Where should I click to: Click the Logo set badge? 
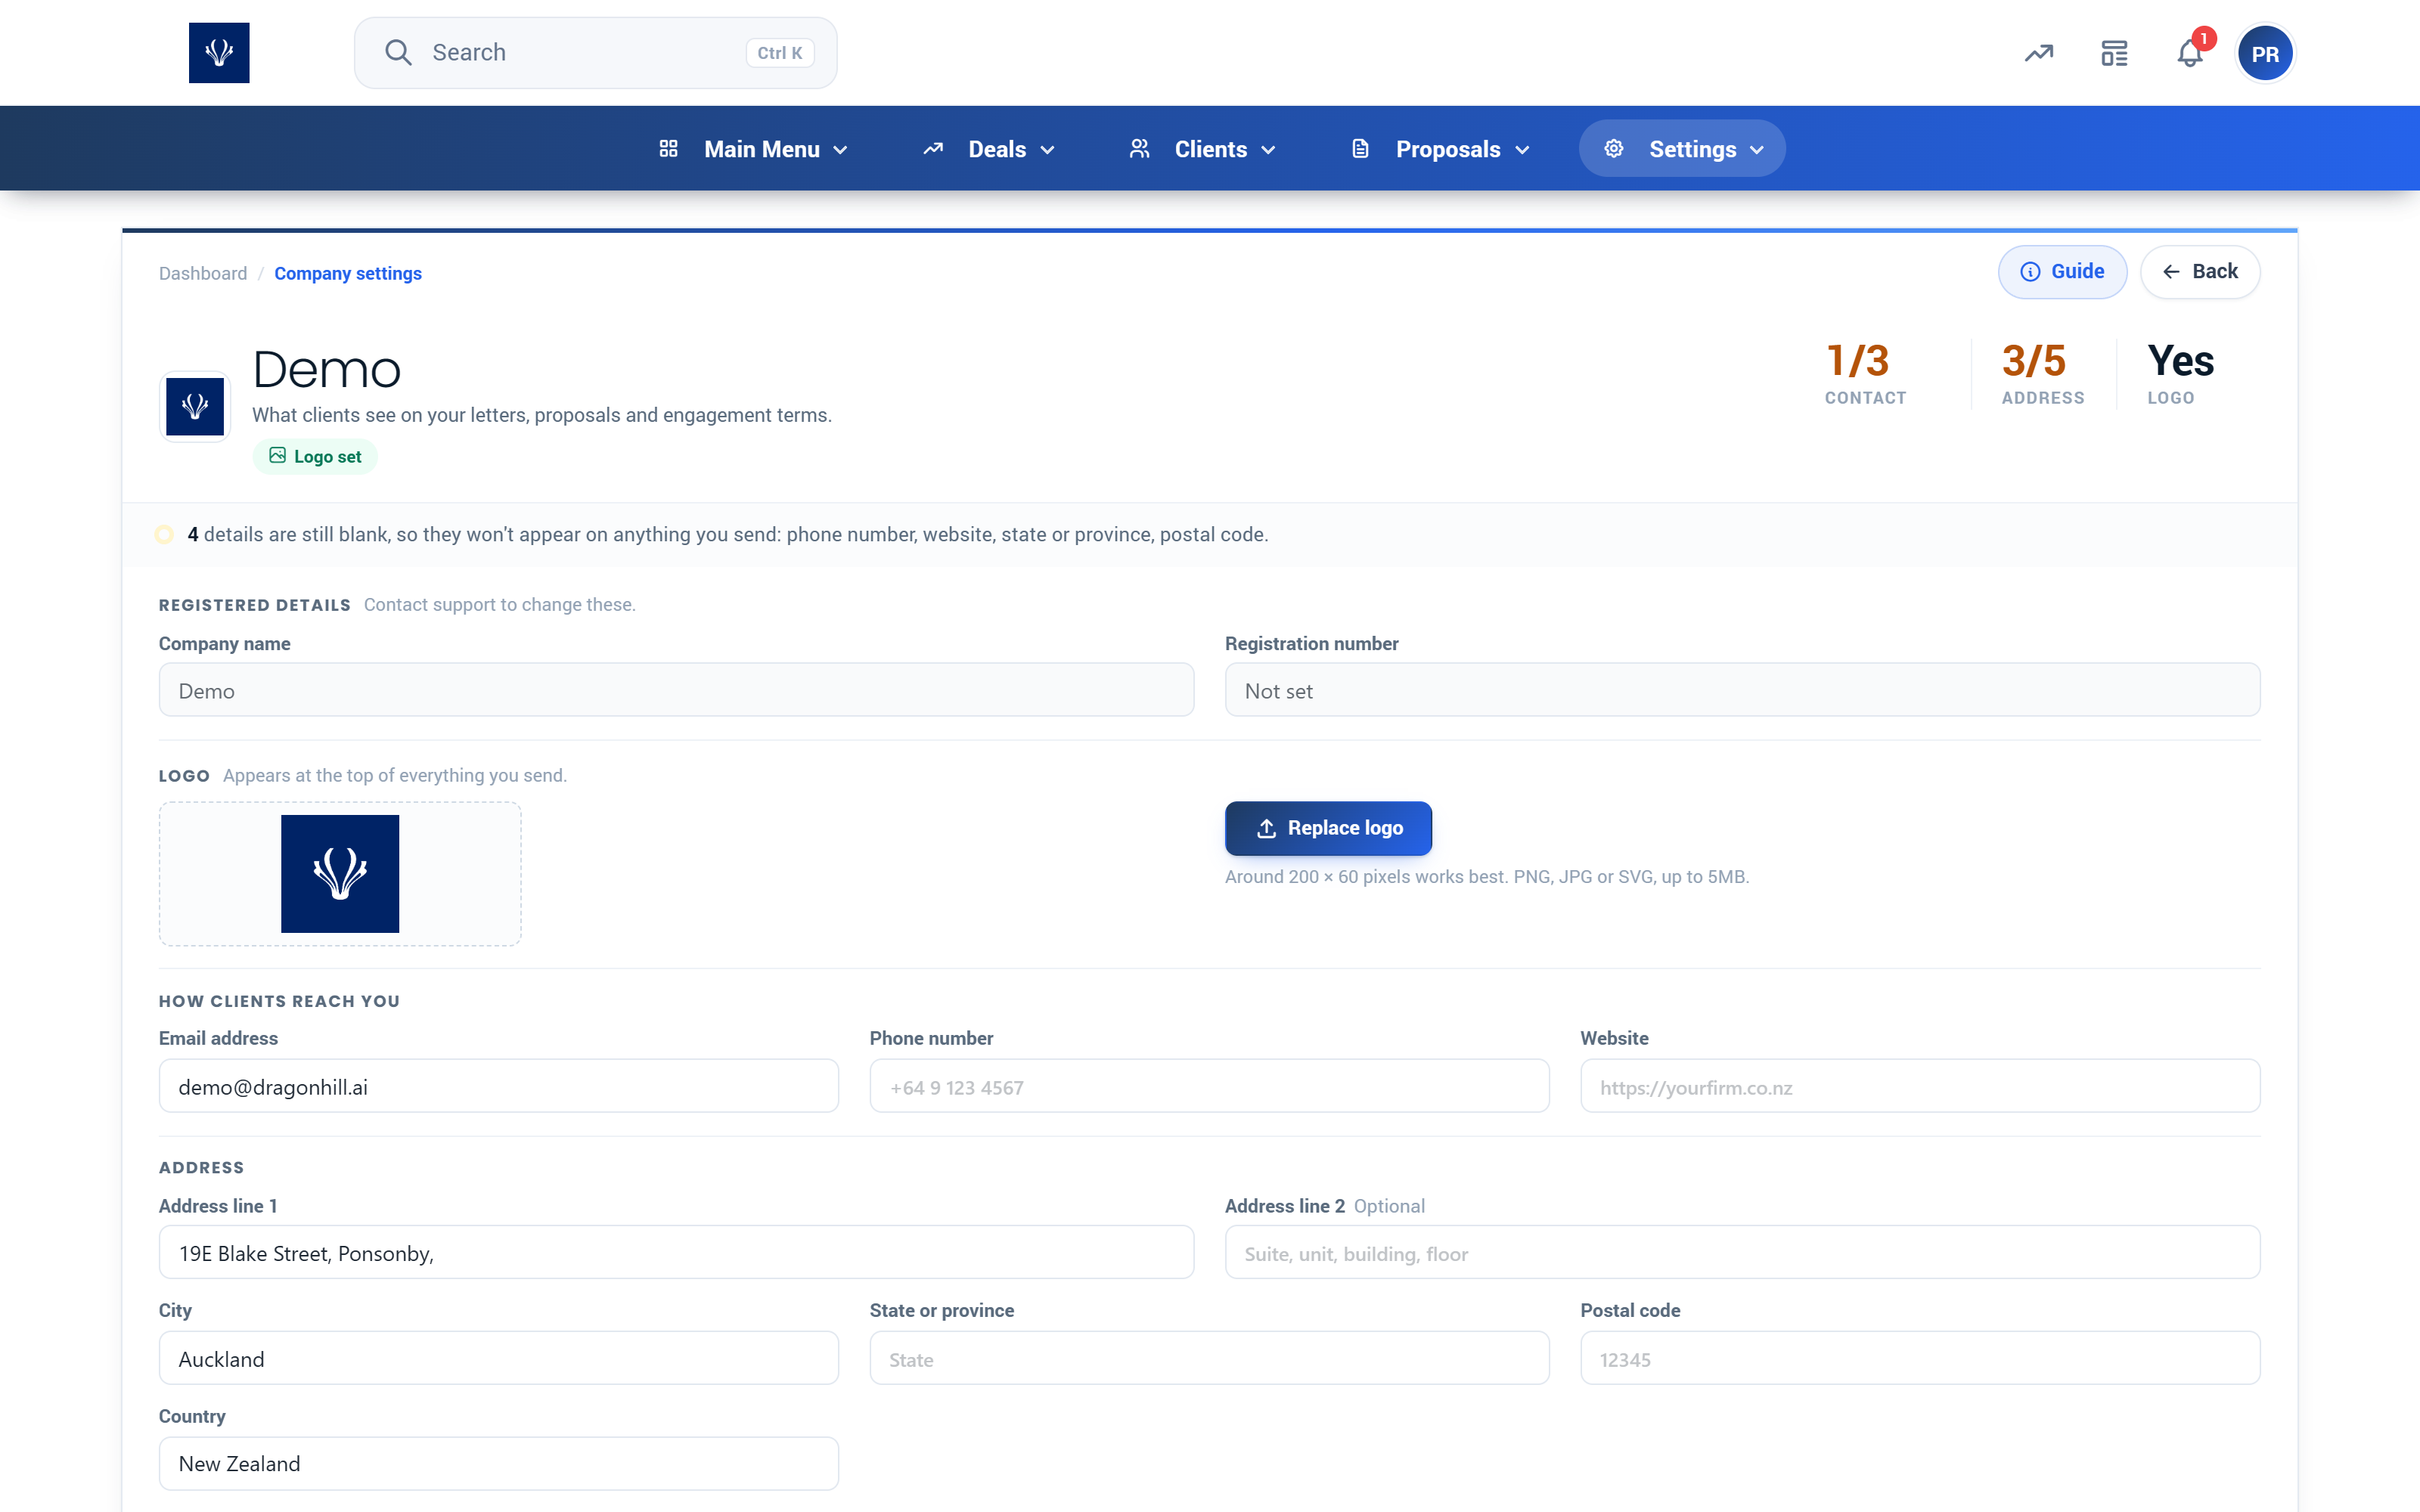point(315,457)
